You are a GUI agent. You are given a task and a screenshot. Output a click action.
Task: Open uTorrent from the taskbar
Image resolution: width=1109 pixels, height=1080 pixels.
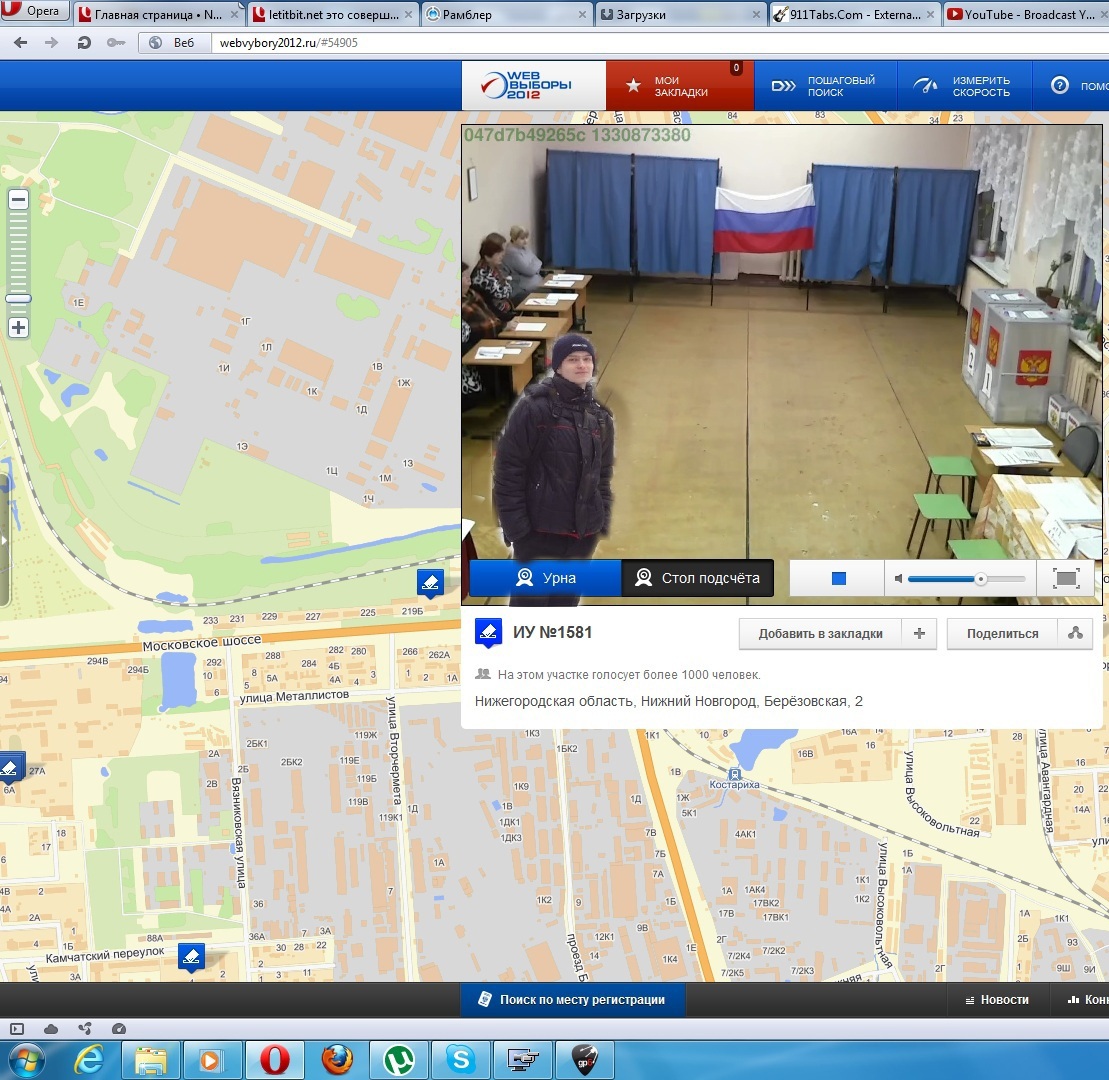(x=398, y=1060)
